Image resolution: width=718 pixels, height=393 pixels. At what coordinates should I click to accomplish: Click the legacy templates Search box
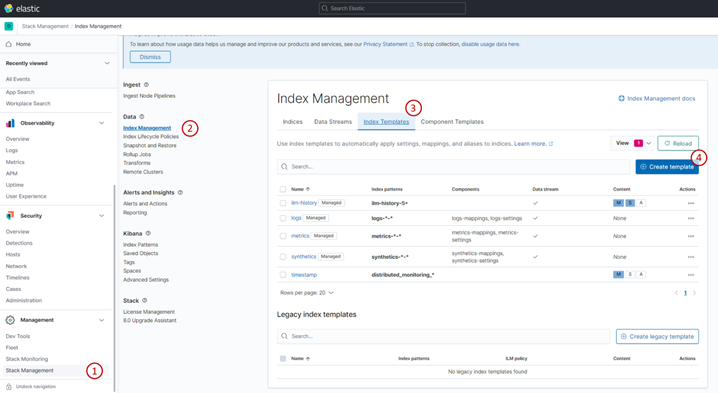[x=444, y=336]
